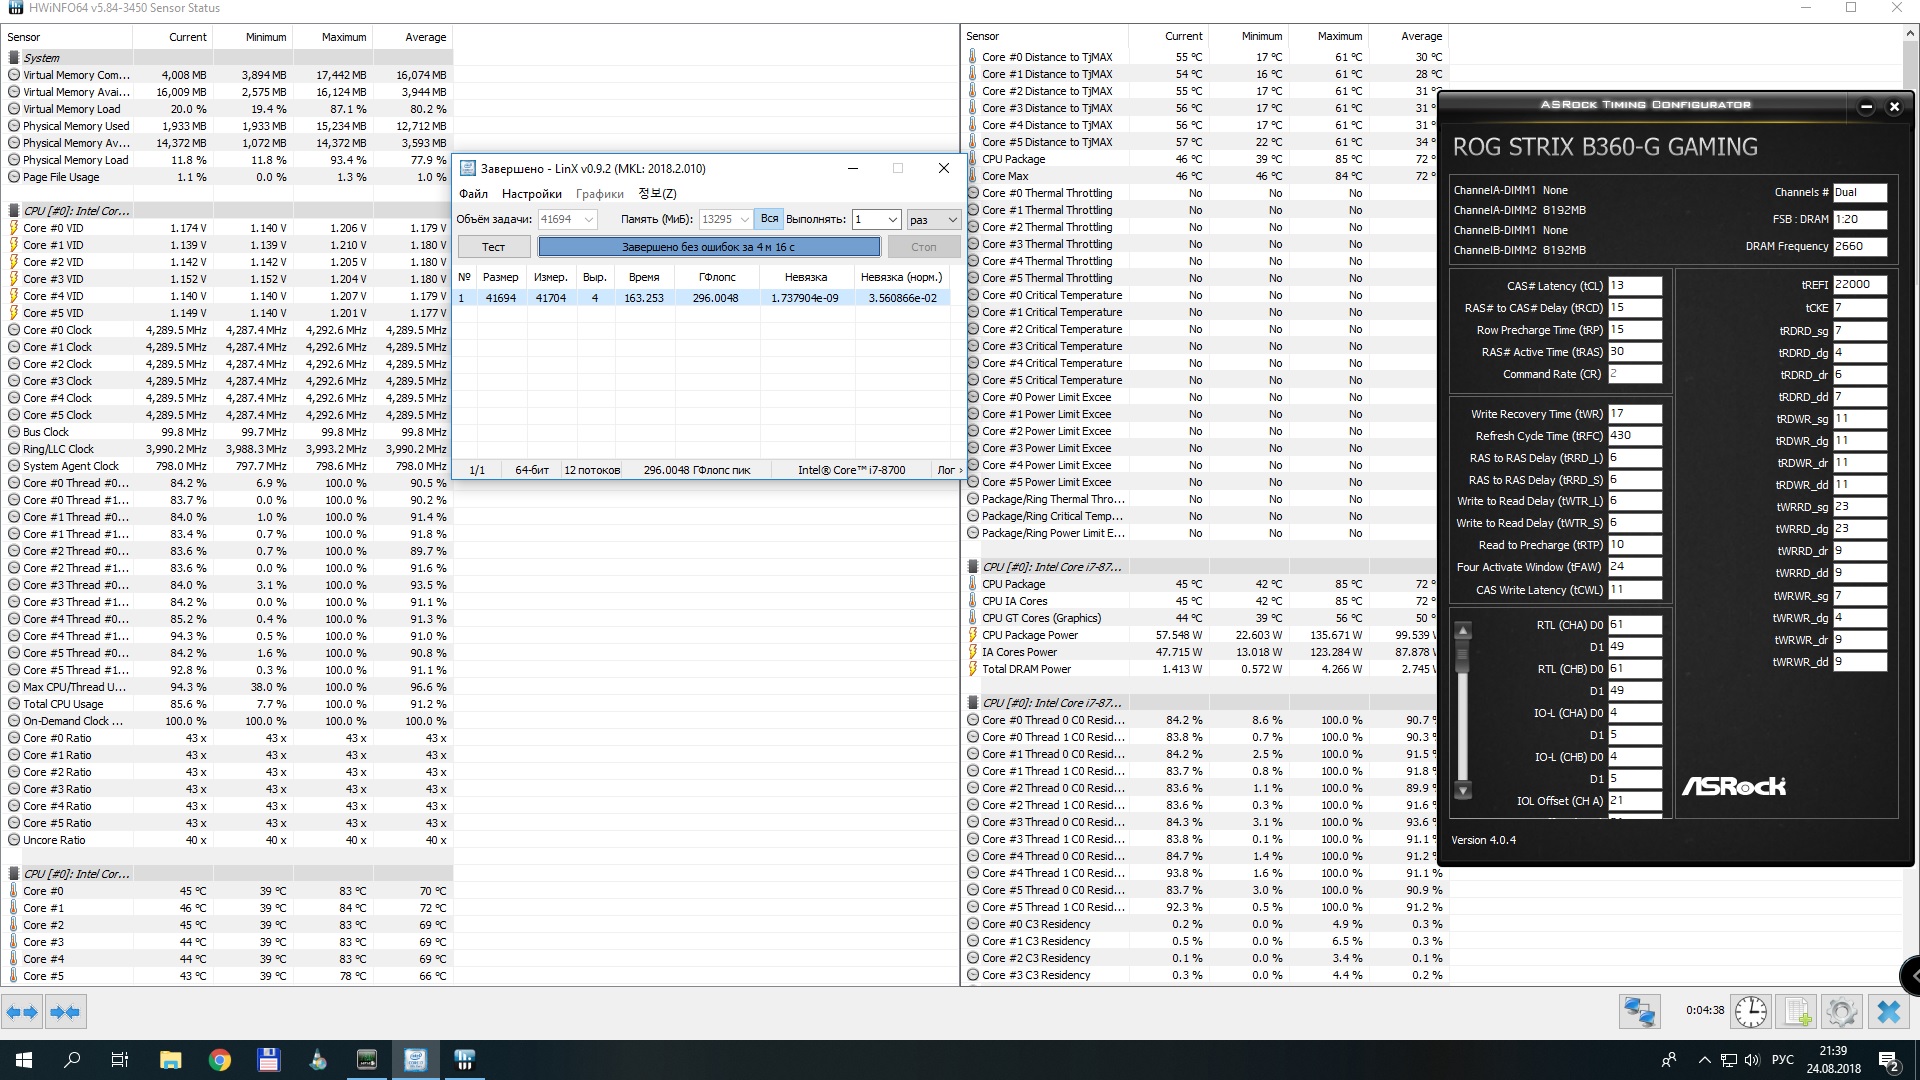Open the Память (МиБ) memory dropdown
The height and width of the screenshot is (1080, 1920).
745,220
